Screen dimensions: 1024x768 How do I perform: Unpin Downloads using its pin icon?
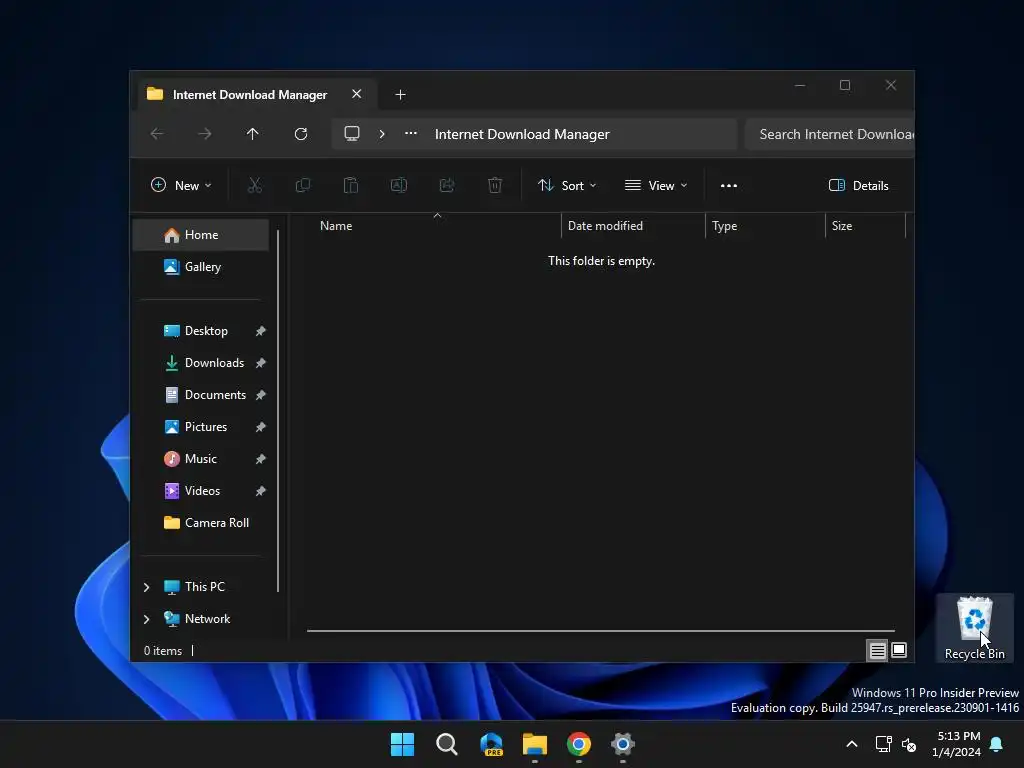261,363
